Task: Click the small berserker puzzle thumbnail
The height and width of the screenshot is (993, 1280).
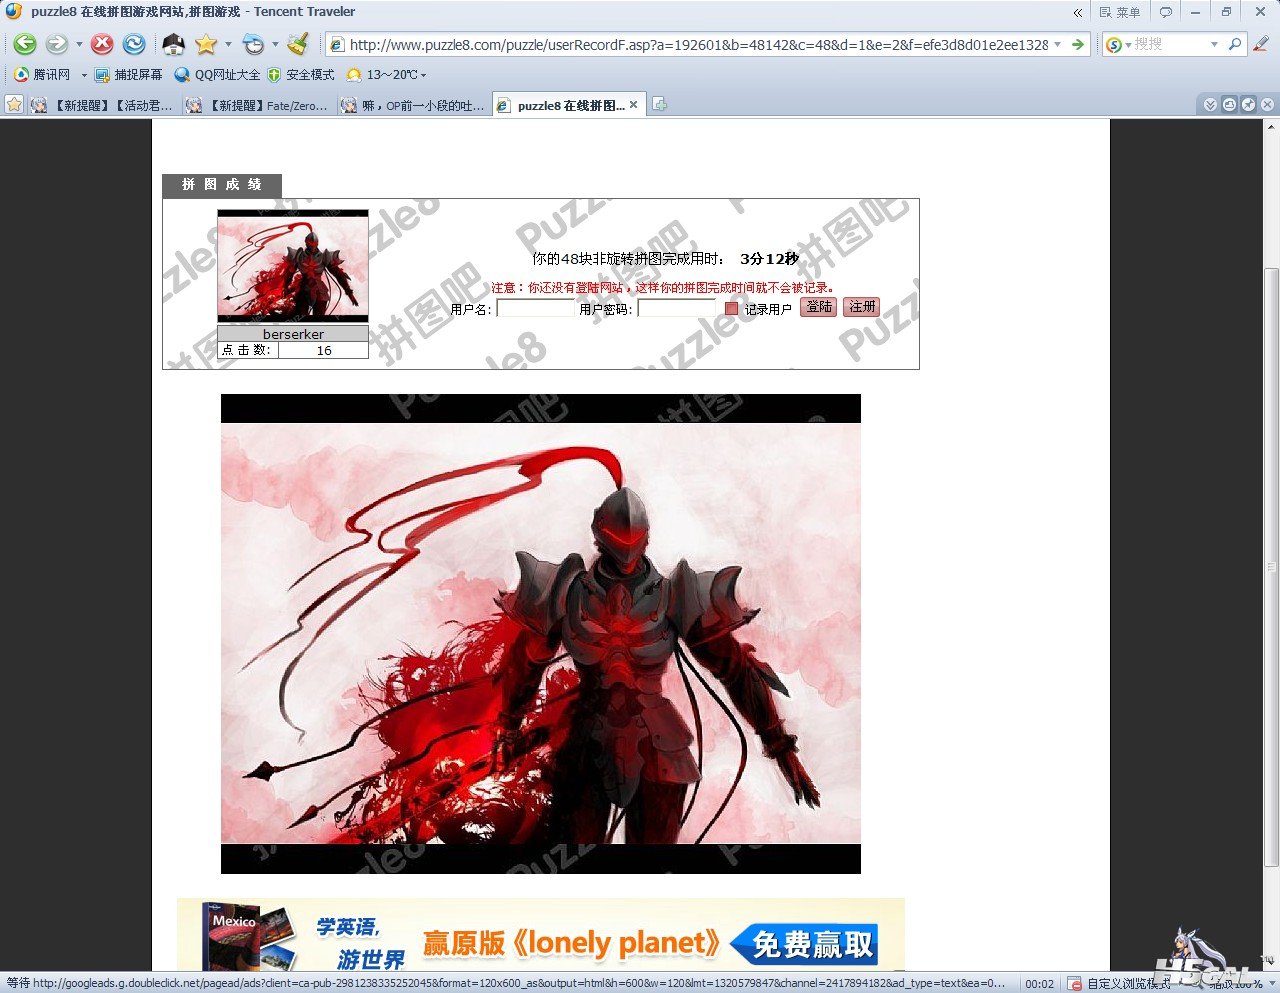Action: (293, 266)
